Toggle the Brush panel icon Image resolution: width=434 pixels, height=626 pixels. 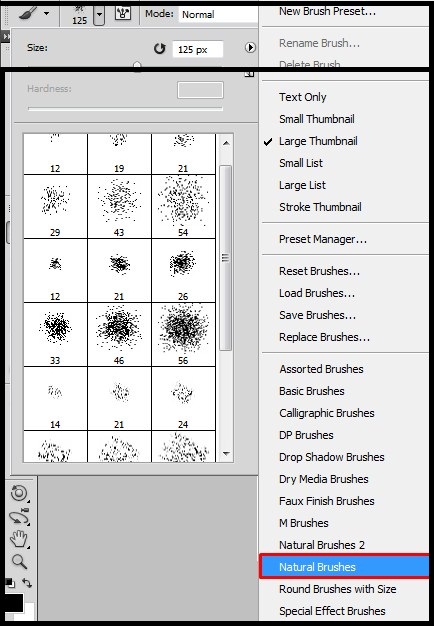[123, 14]
